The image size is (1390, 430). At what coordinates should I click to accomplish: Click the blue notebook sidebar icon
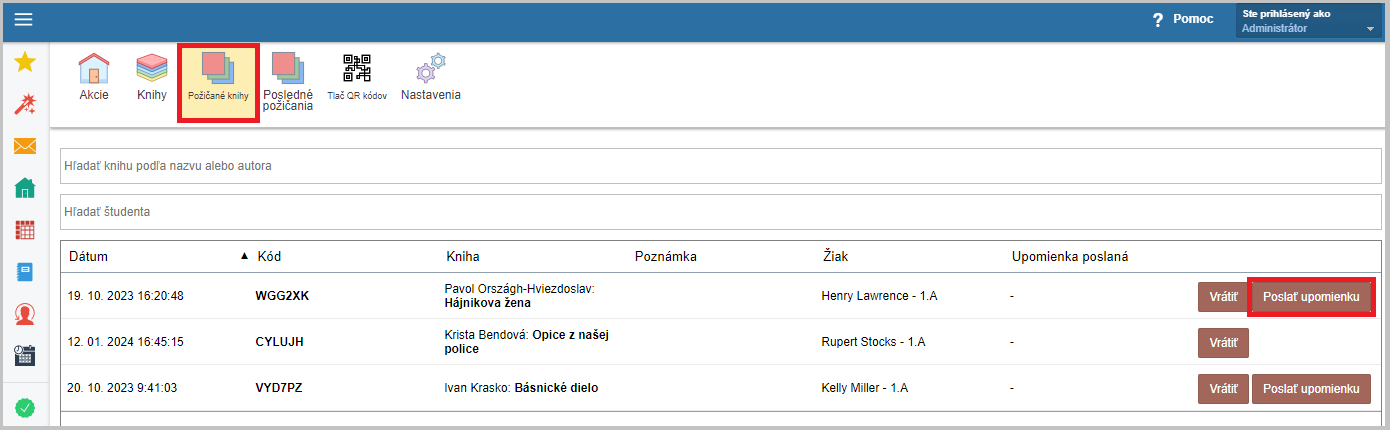25,271
